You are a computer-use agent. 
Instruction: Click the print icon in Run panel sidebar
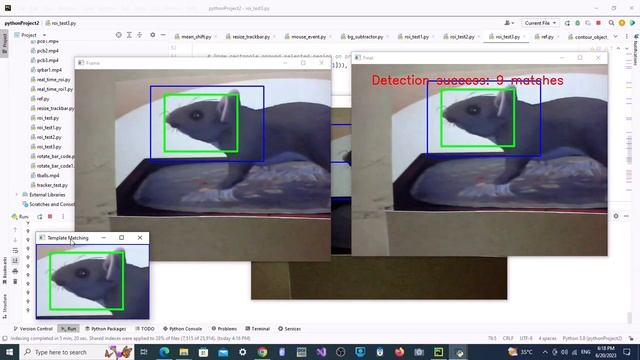click(15, 271)
